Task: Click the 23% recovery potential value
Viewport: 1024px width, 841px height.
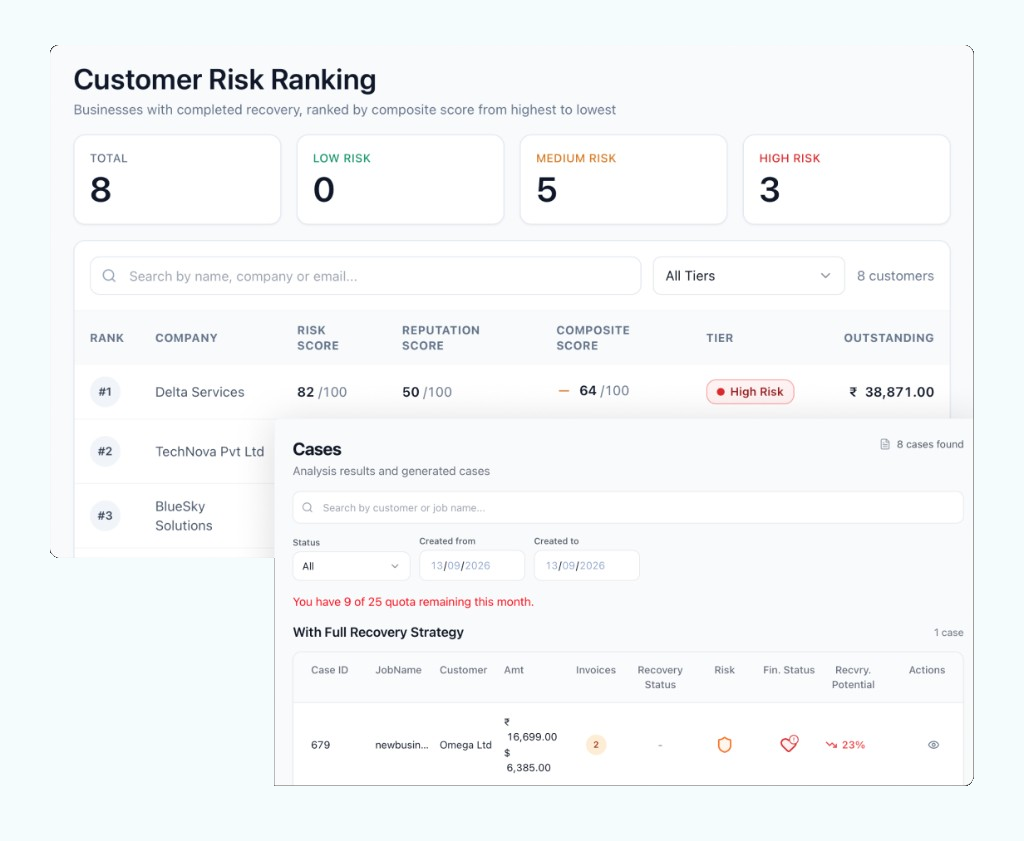Action: (853, 744)
